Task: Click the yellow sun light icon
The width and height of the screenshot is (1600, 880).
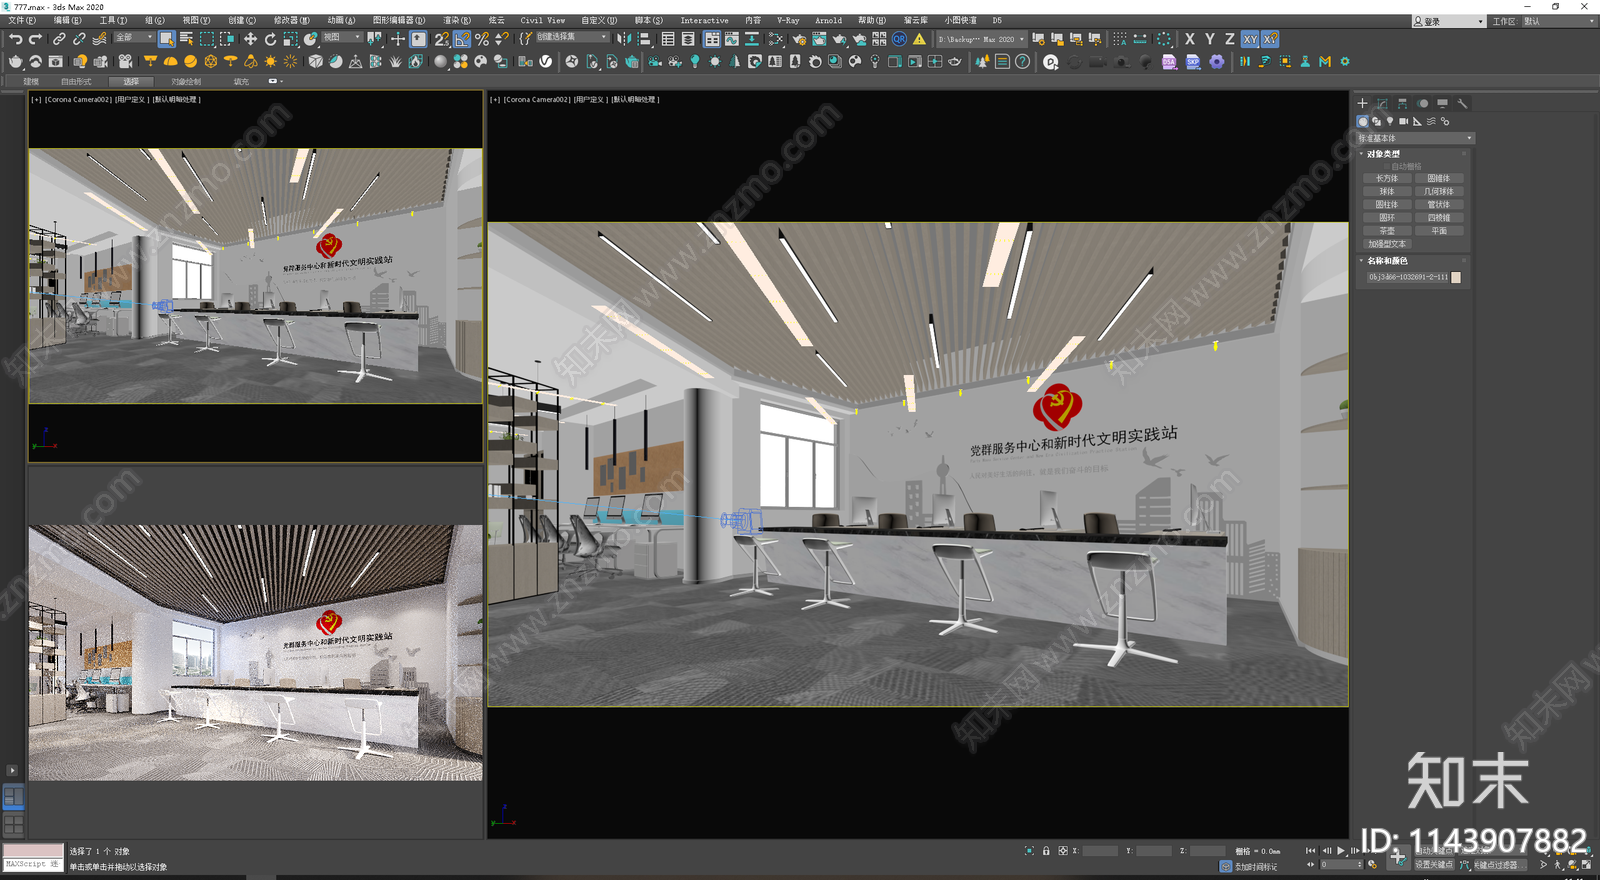Action: pyautogui.click(x=270, y=61)
